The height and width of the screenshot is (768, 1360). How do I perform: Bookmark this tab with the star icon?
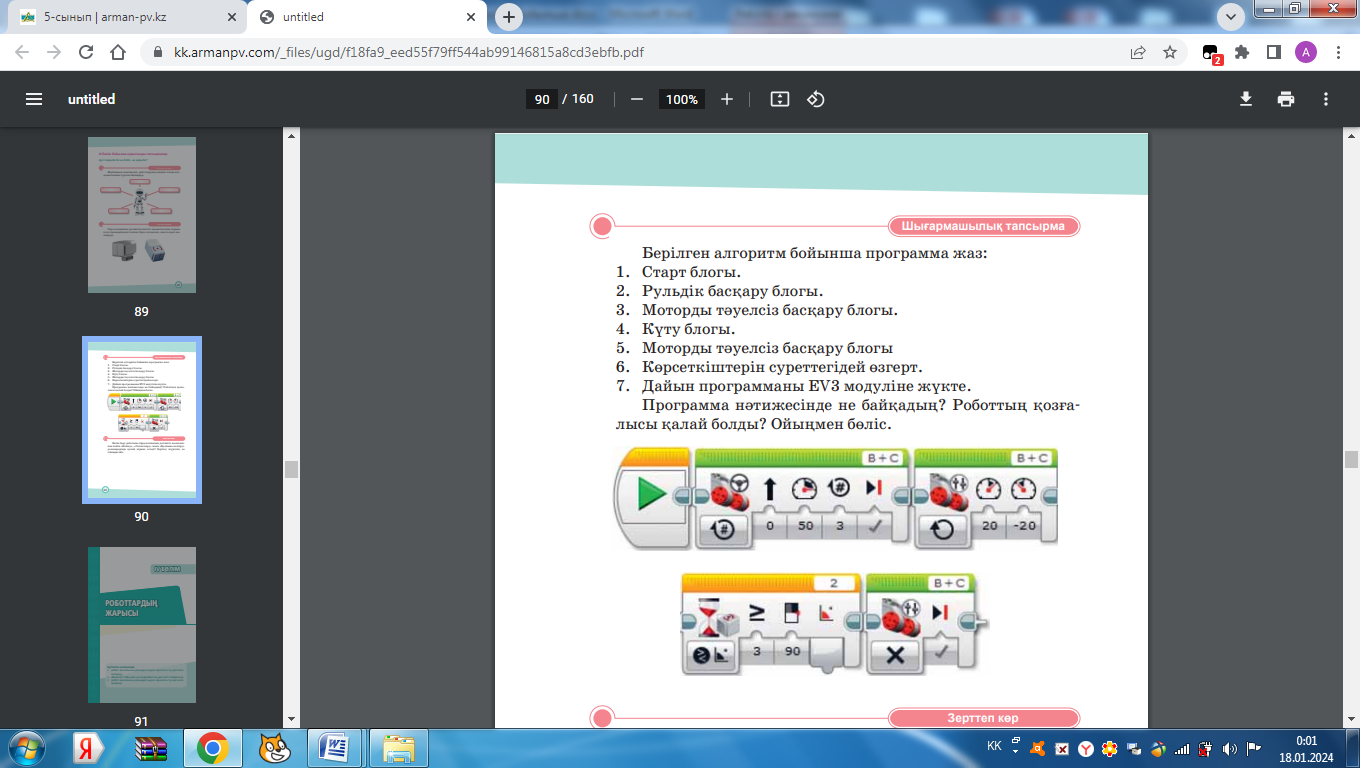(x=1170, y=52)
